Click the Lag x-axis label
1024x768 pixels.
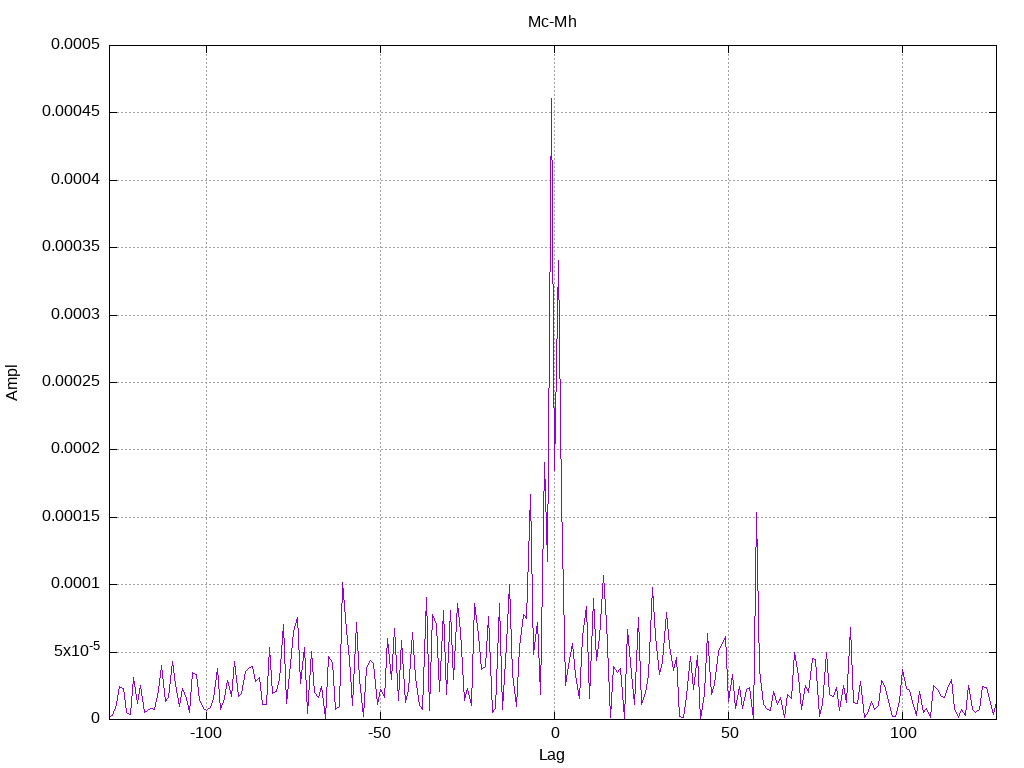click(x=552, y=755)
